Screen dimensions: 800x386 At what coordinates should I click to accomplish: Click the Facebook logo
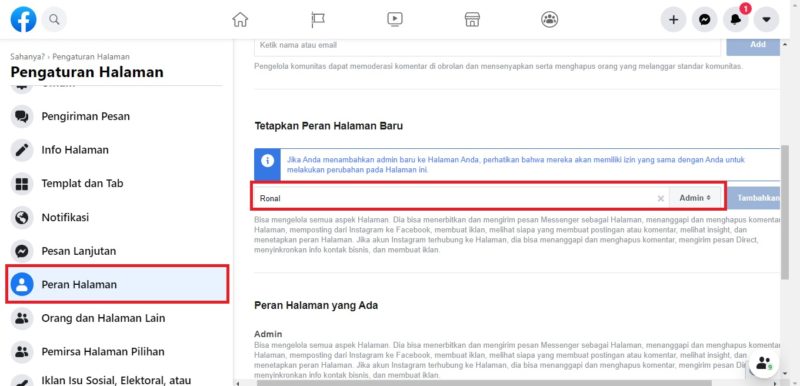coord(23,20)
